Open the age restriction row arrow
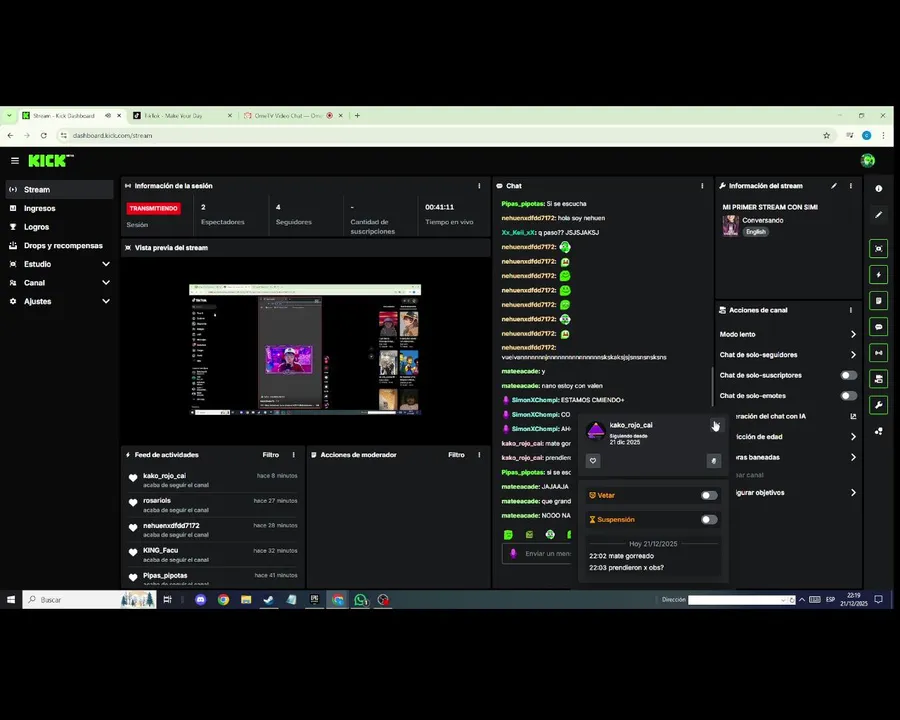This screenshot has height=720, width=900. (x=853, y=437)
